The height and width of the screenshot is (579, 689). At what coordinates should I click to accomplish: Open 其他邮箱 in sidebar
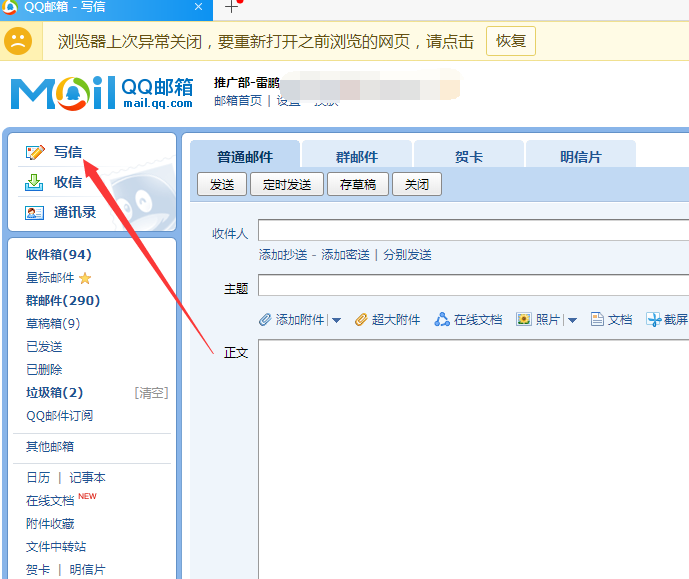click(50, 446)
